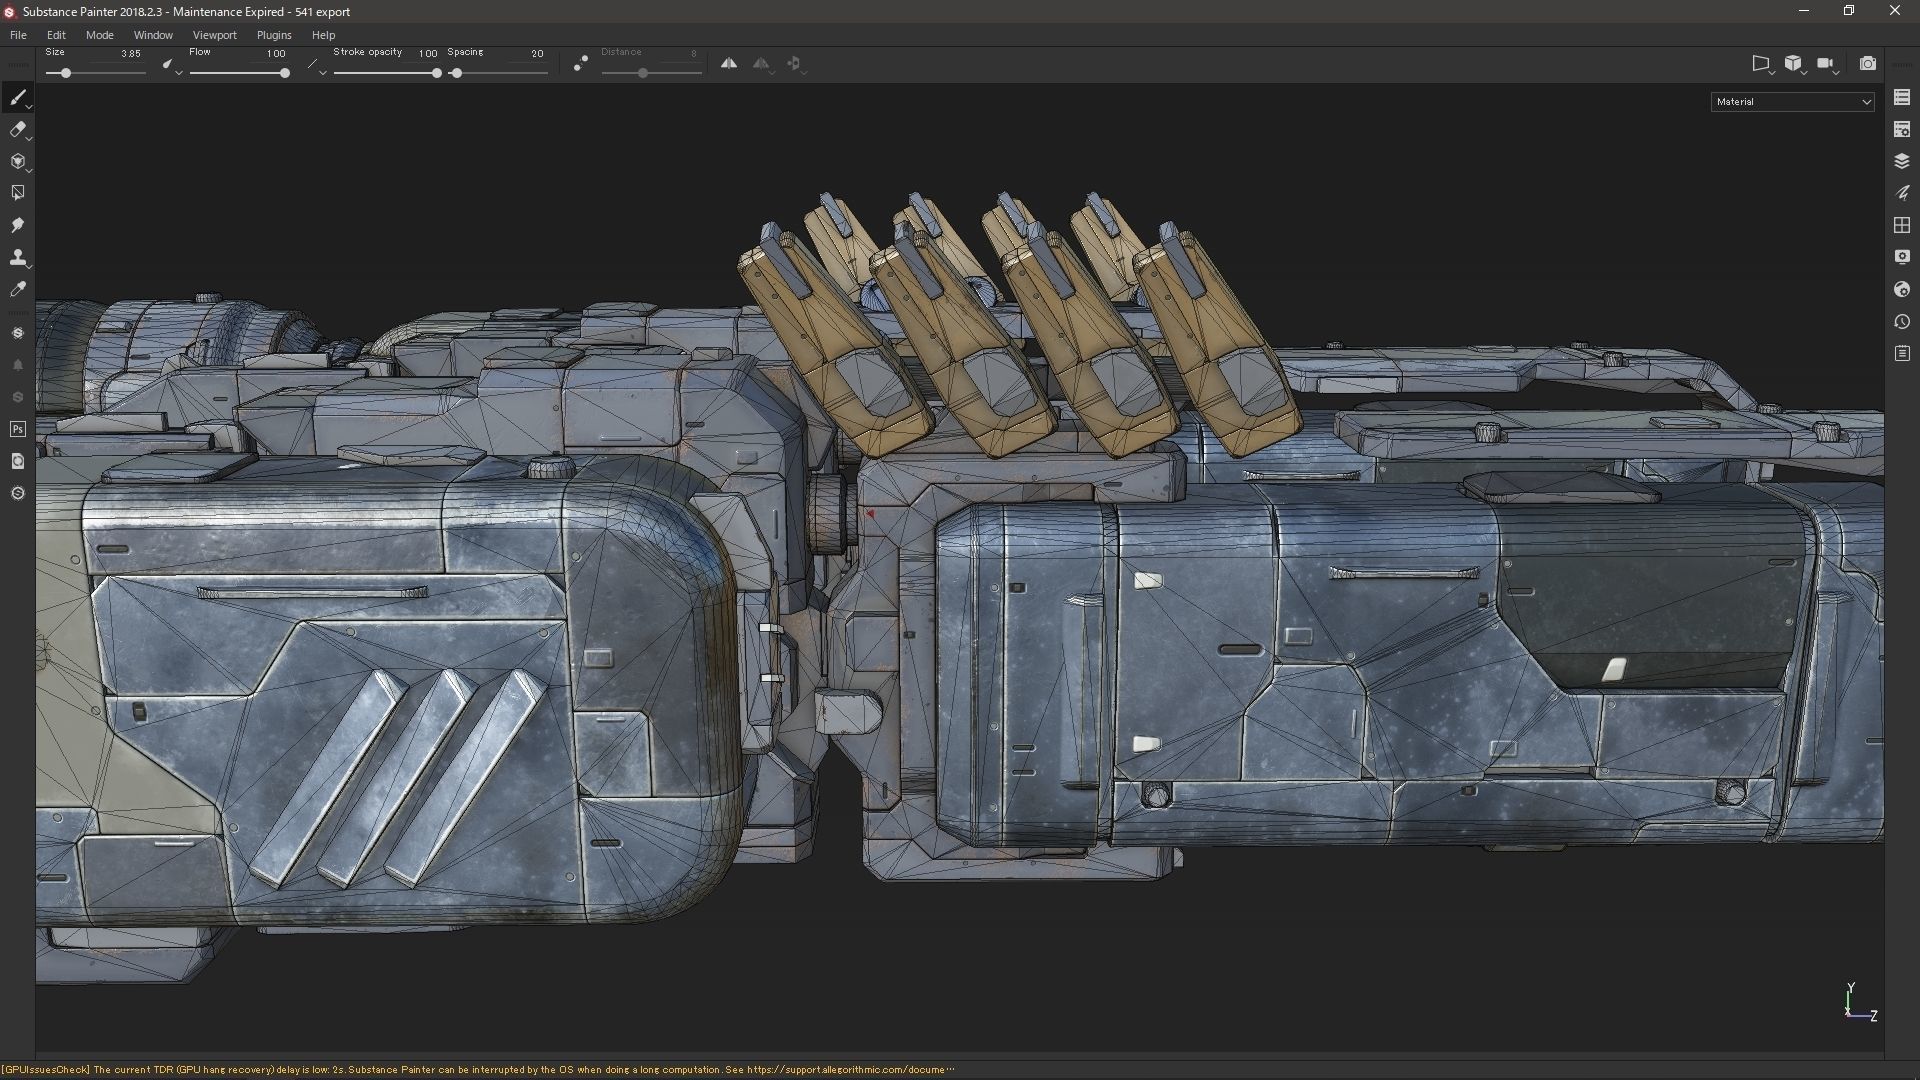This screenshot has height=1080, width=1920.
Task: Open the Log panel
Action: [1902, 353]
